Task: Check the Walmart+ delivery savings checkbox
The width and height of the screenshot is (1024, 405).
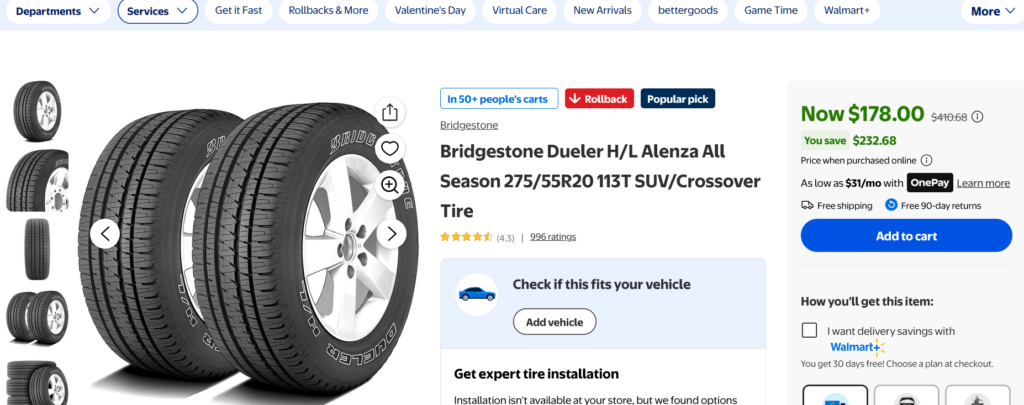Action: tap(809, 331)
